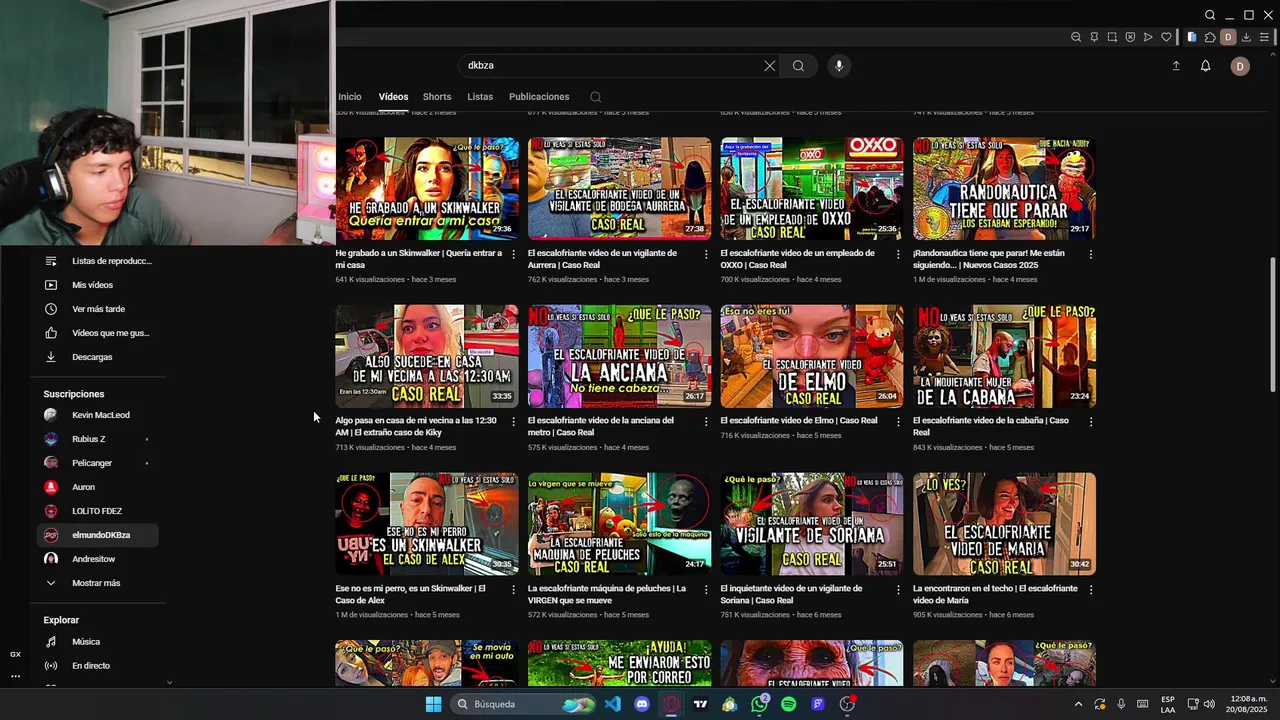Open OBS Studio from the taskbar
This screenshot has height=720, width=1280.
[847, 704]
